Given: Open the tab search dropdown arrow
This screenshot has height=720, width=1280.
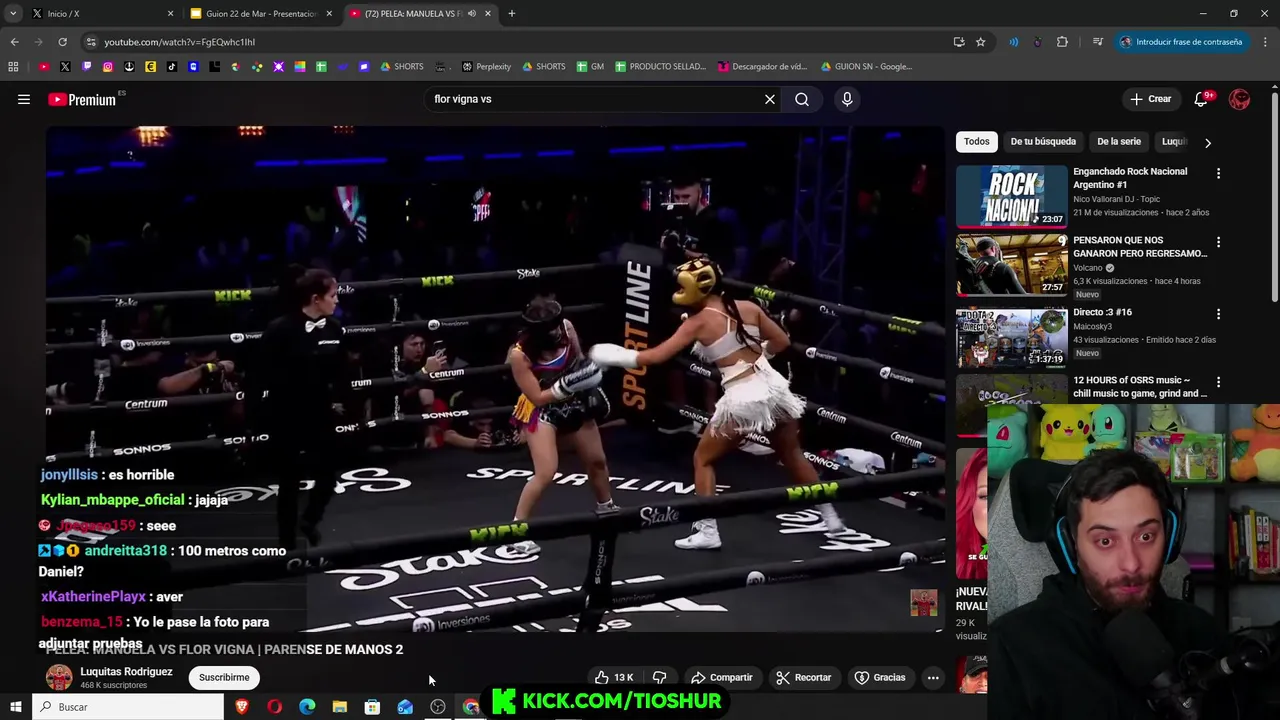Looking at the screenshot, I should [13, 13].
